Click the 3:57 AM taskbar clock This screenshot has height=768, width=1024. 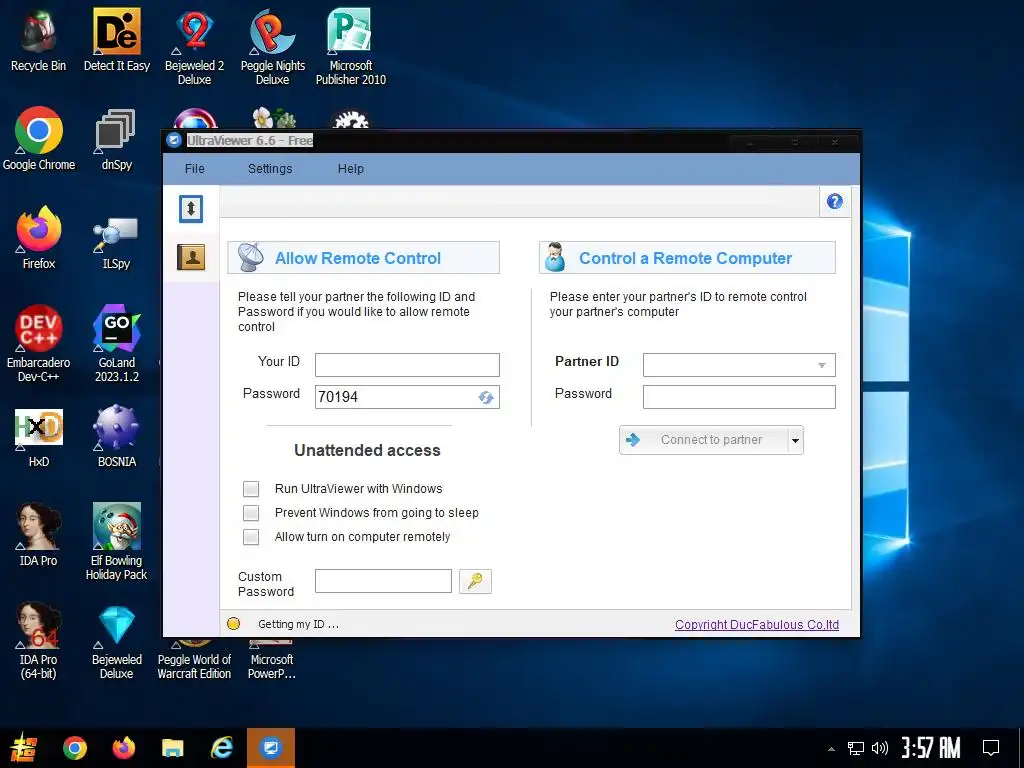[x=931, y=748]
